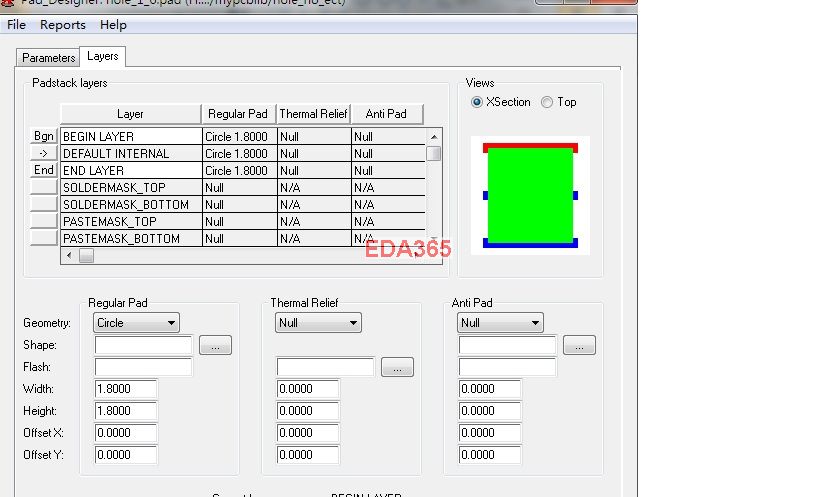The height and width of the screenshot is (497, 819).
Task: Click the Thermal Relief Width field
Action: click(x=308, y=389)
